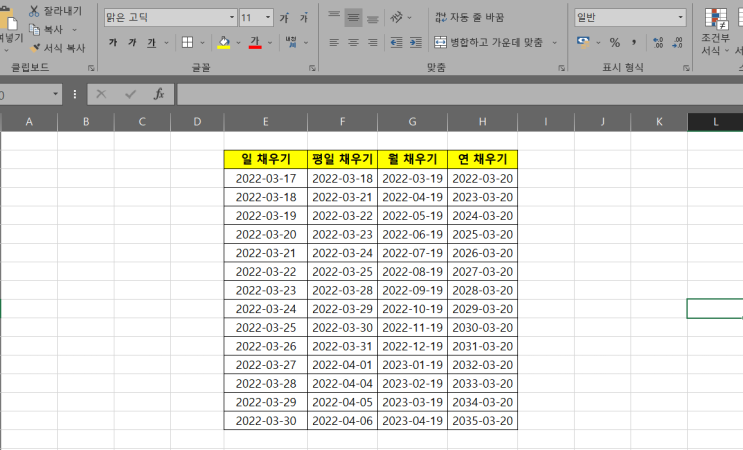Toggle middle vertical alignment
The width and height of the screenshot is (743, 450).
click(x=353, y=18)
